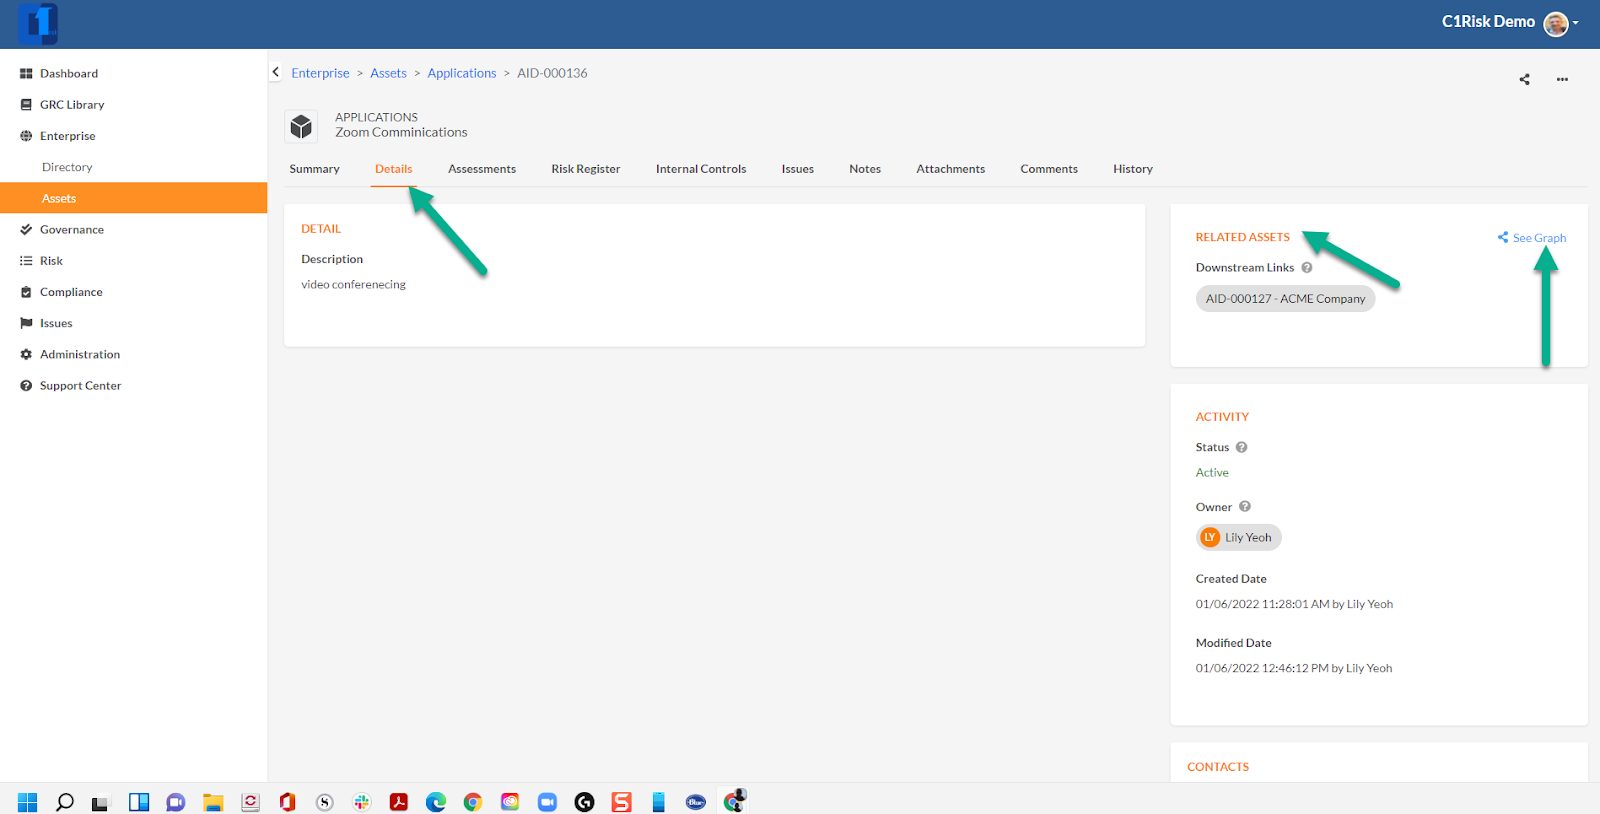Open Windows Widgets from the taskbar

[139, 802]
